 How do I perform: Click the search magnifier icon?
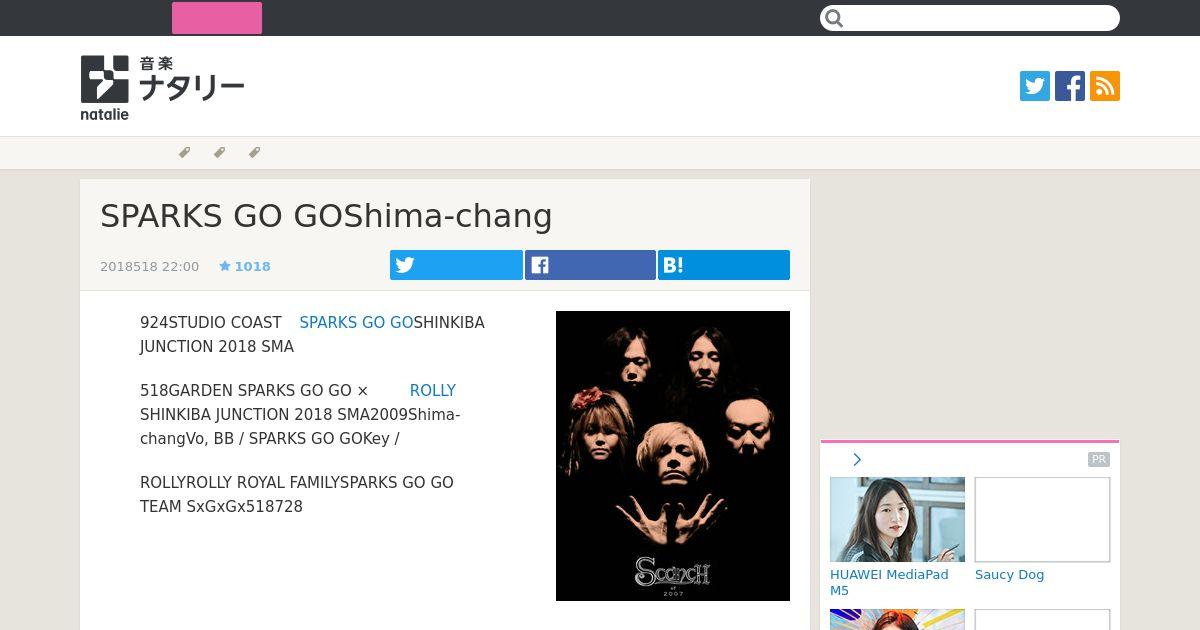click(835, 18)
